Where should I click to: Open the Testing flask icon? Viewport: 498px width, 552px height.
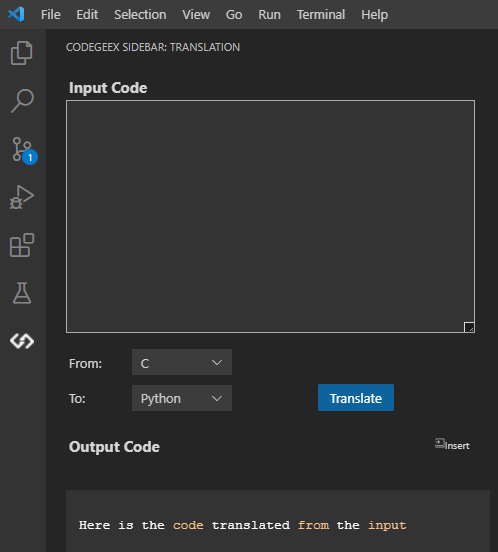[22, 293]
